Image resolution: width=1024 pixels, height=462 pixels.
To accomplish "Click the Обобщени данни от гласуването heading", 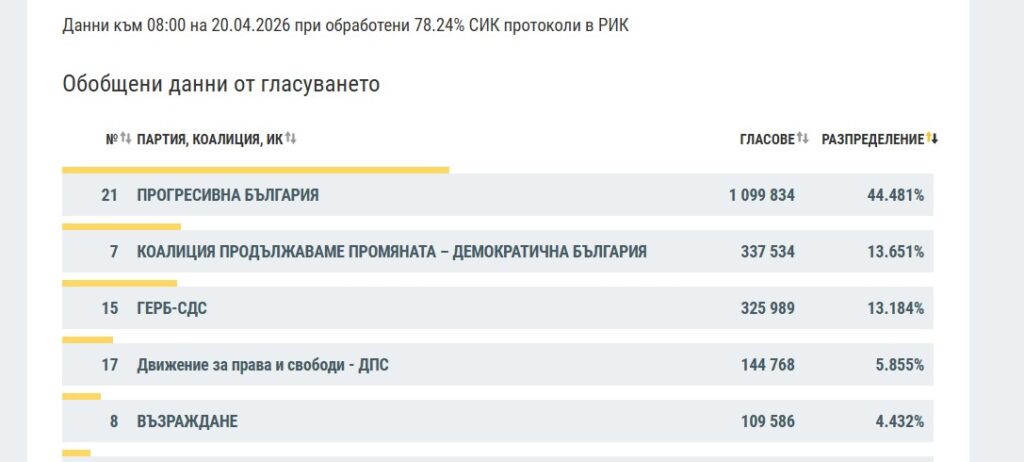I will (x=221, y=84).
